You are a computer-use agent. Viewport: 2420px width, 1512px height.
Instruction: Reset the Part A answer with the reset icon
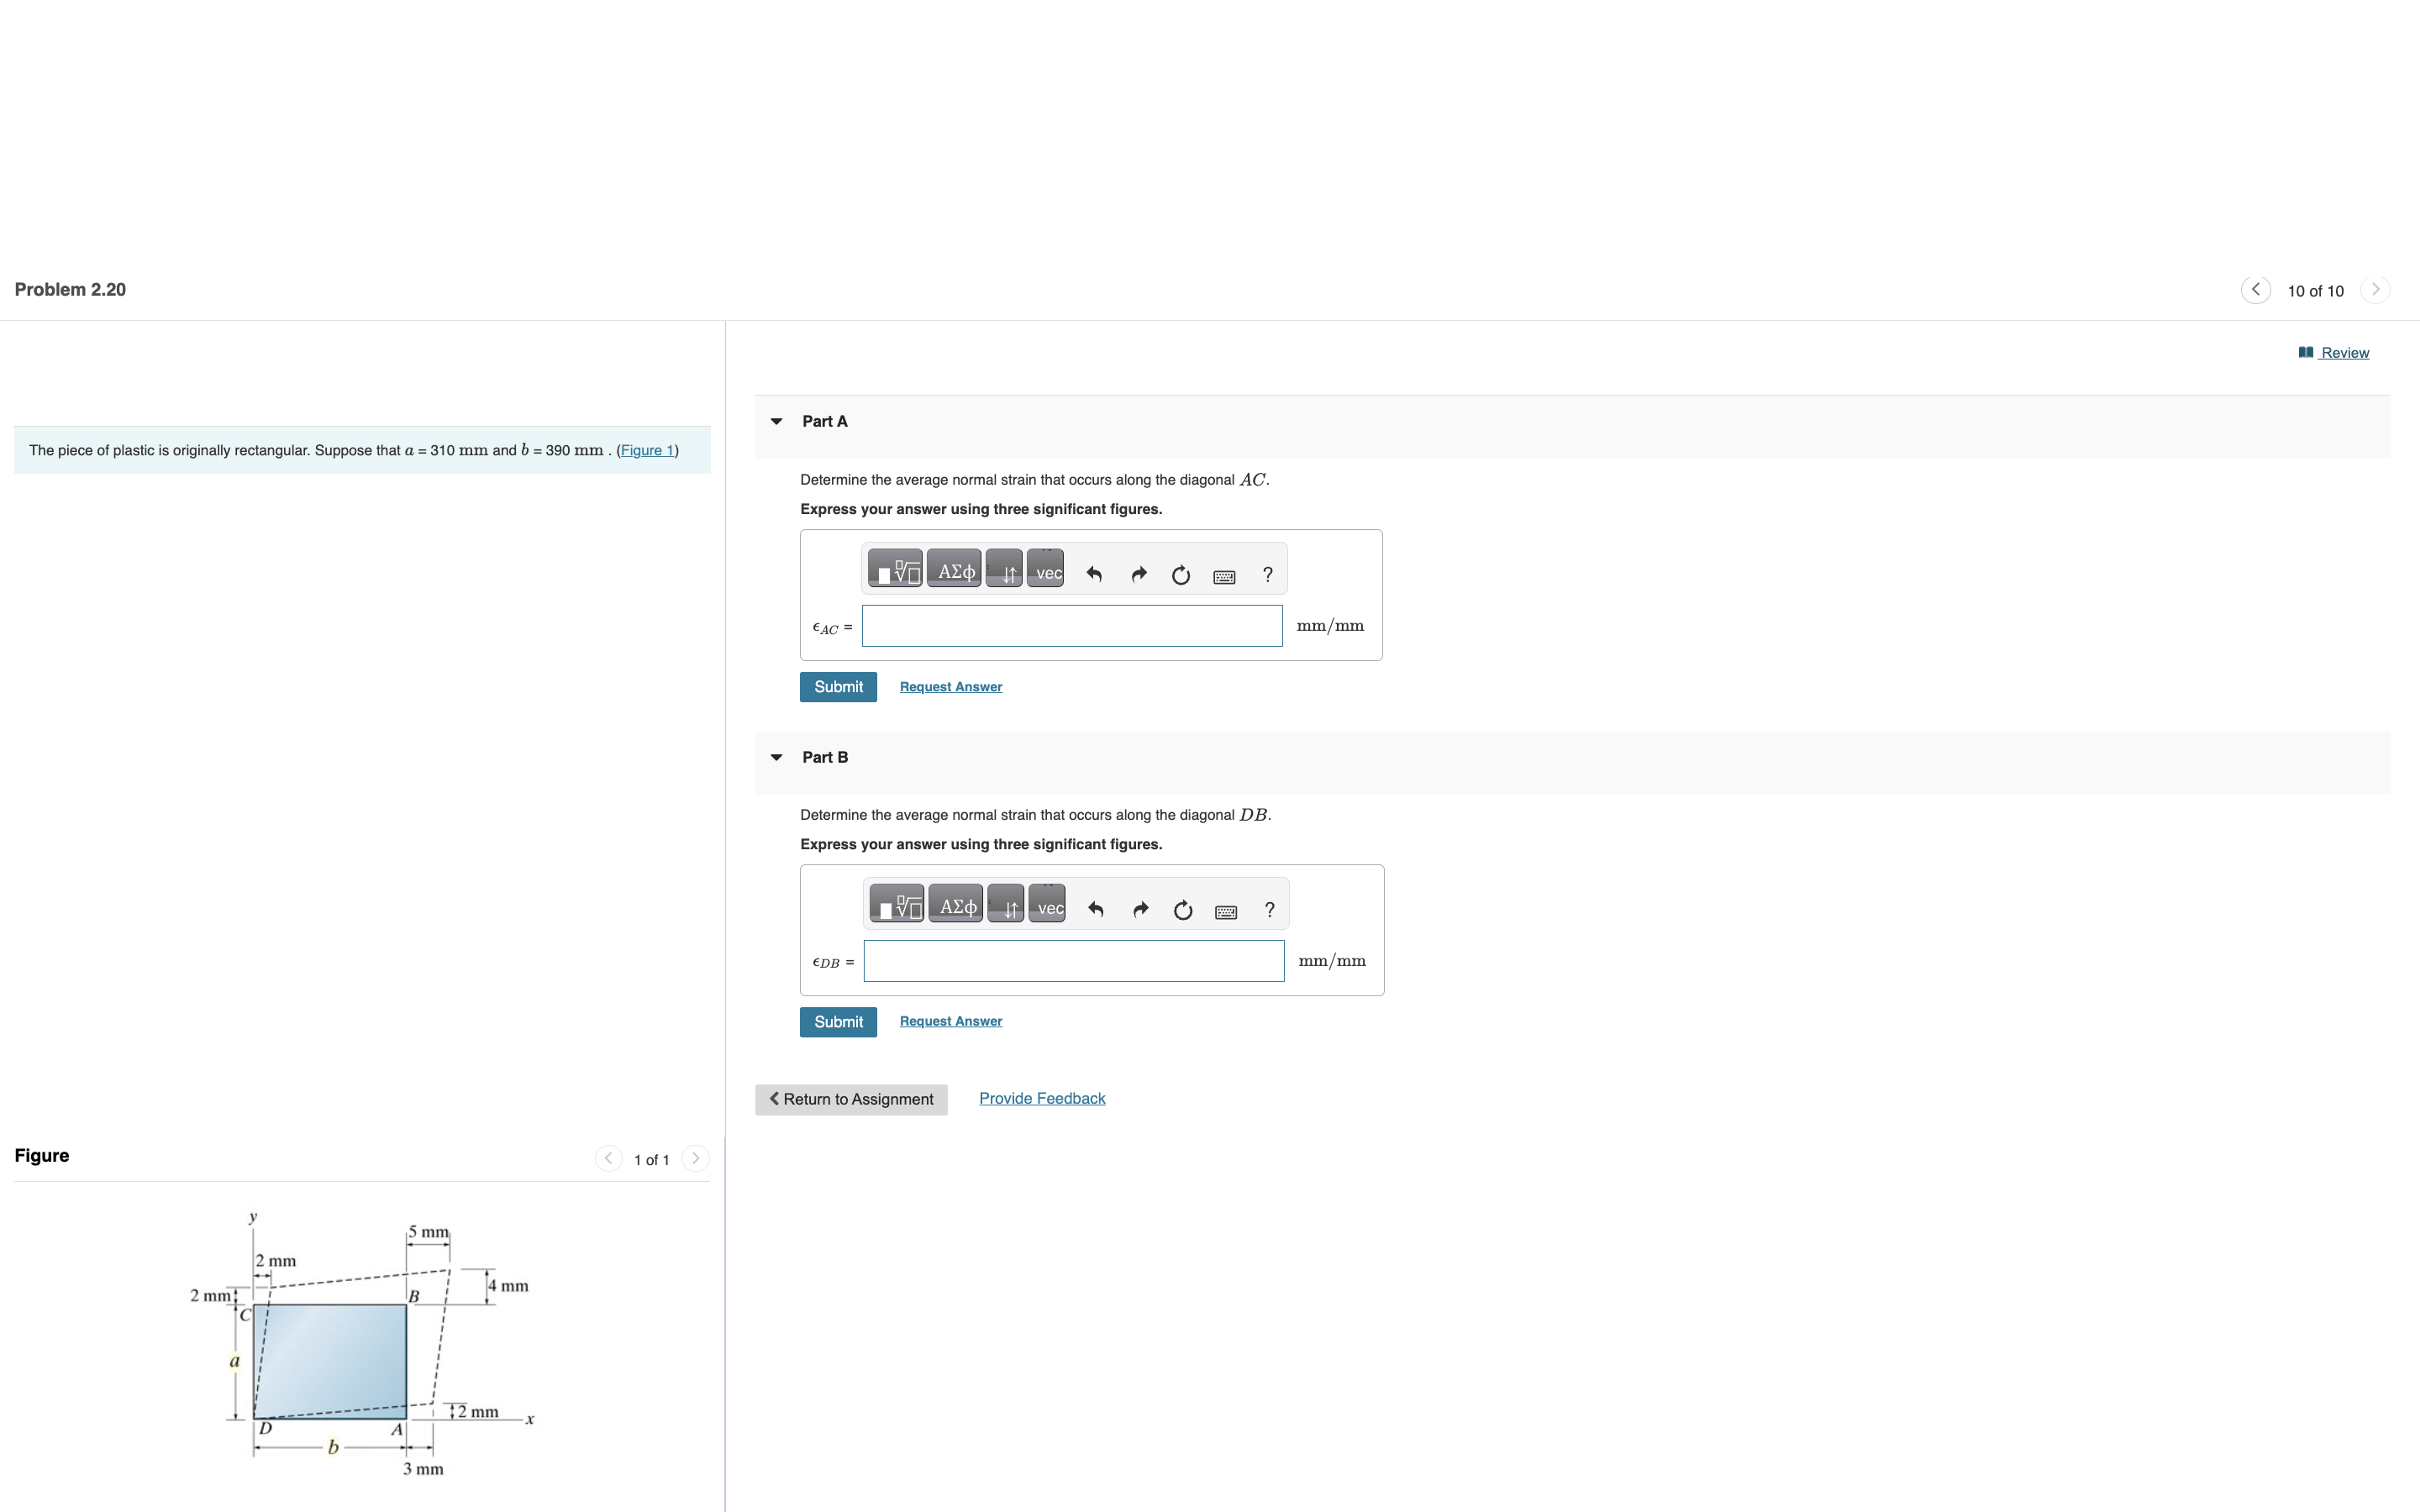click(1181, 574)
